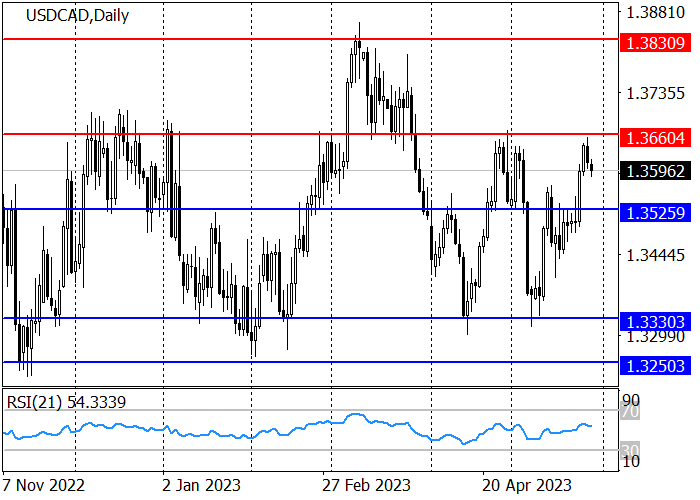Image resolution: width=700 pixels, height=500 pixels.
Task: Click the RSI scale value 10
Action: coord(630,462)
